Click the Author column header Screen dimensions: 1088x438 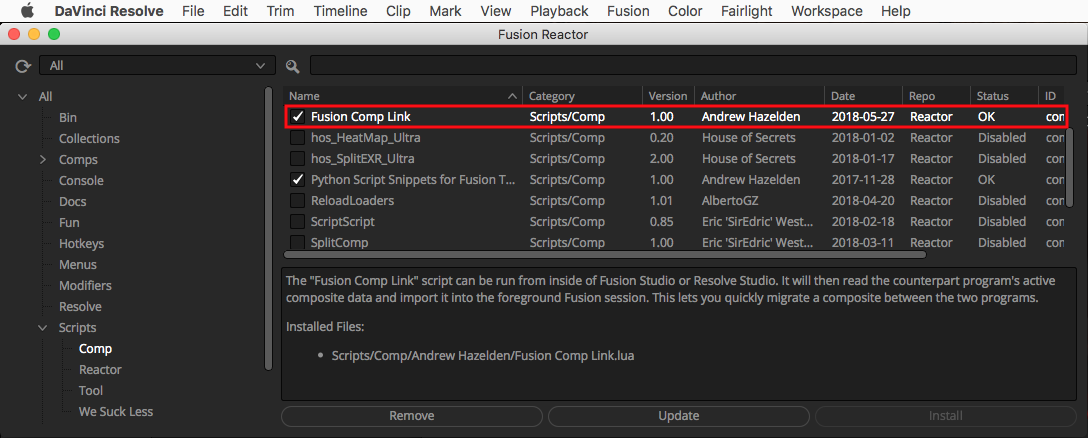[759, 96]
